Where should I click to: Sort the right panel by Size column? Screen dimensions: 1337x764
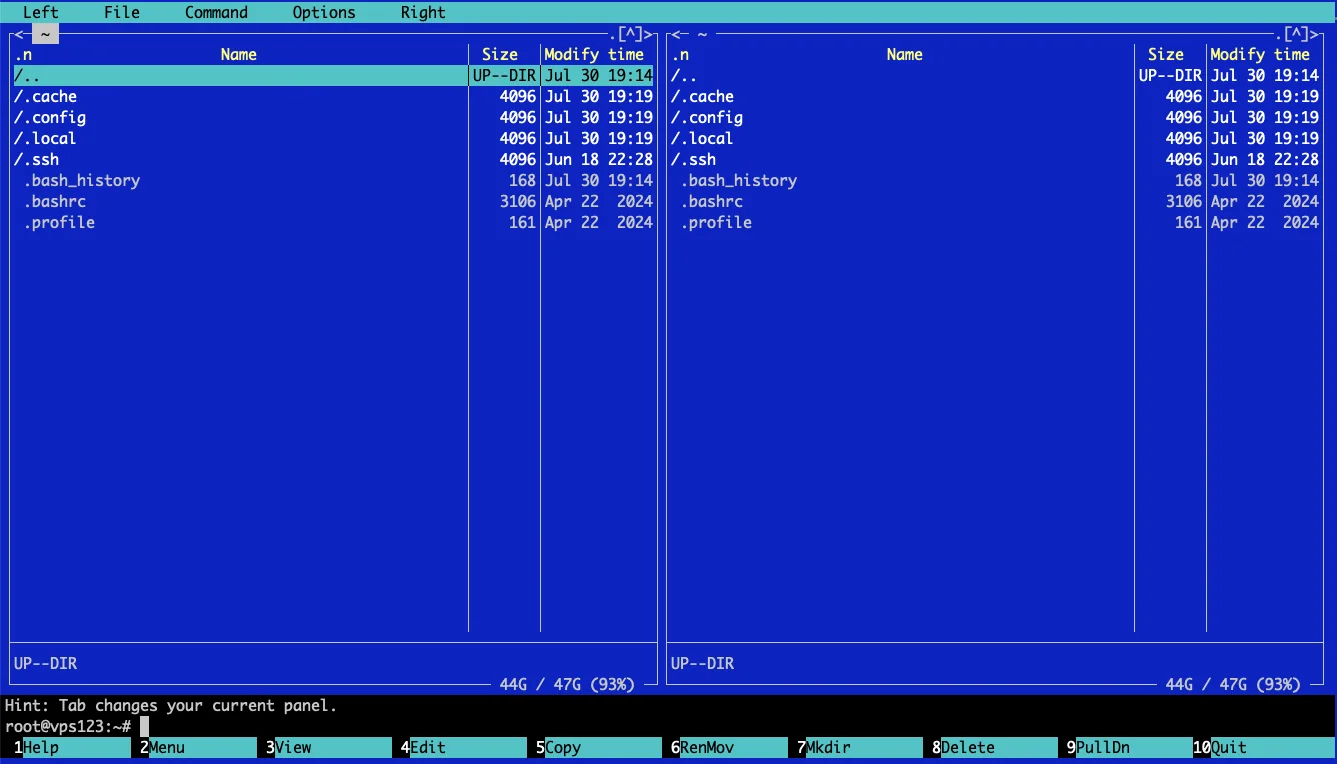pyautogui.click(x=1166, y=55)
